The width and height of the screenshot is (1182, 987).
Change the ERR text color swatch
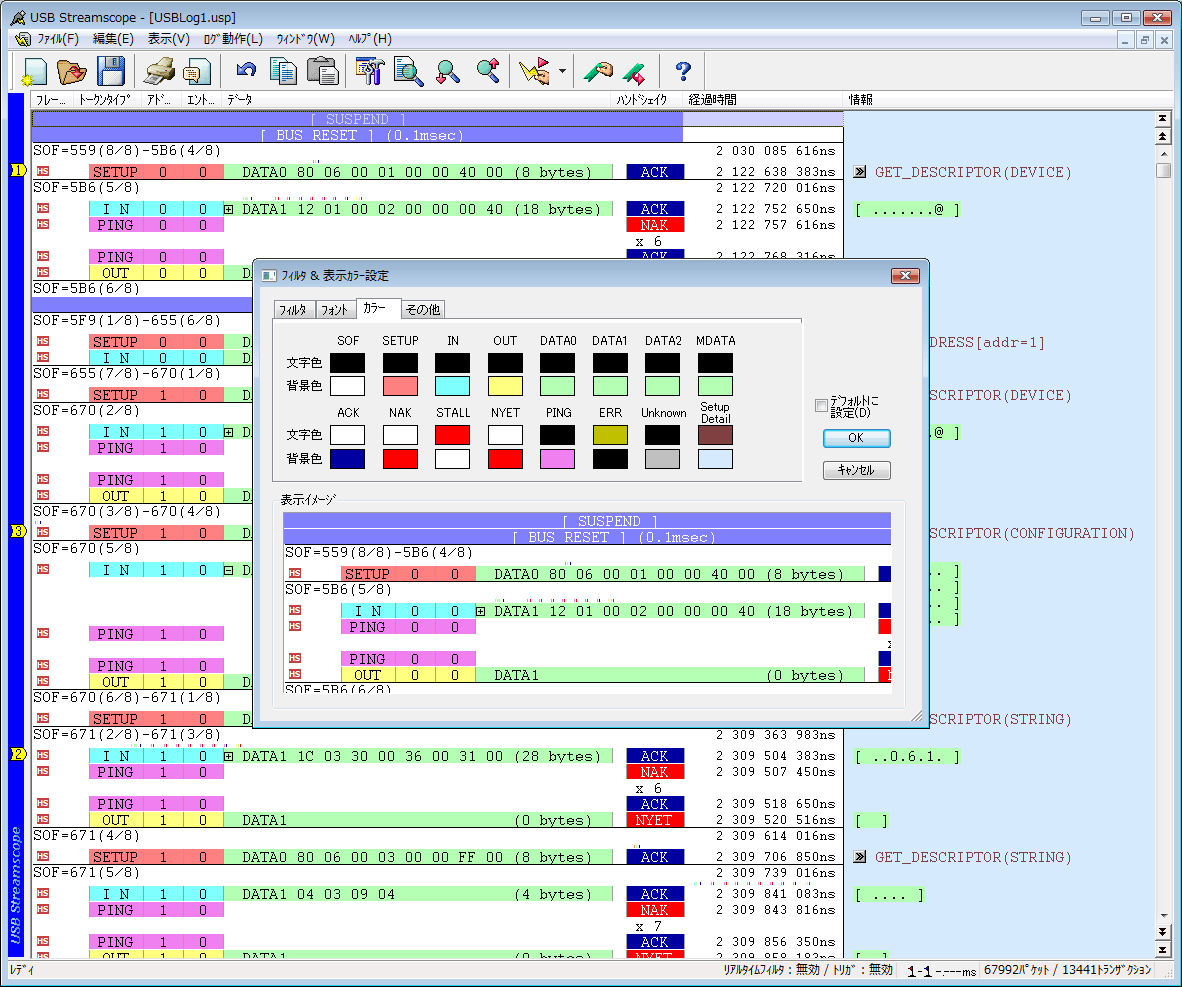coord(610,435)
